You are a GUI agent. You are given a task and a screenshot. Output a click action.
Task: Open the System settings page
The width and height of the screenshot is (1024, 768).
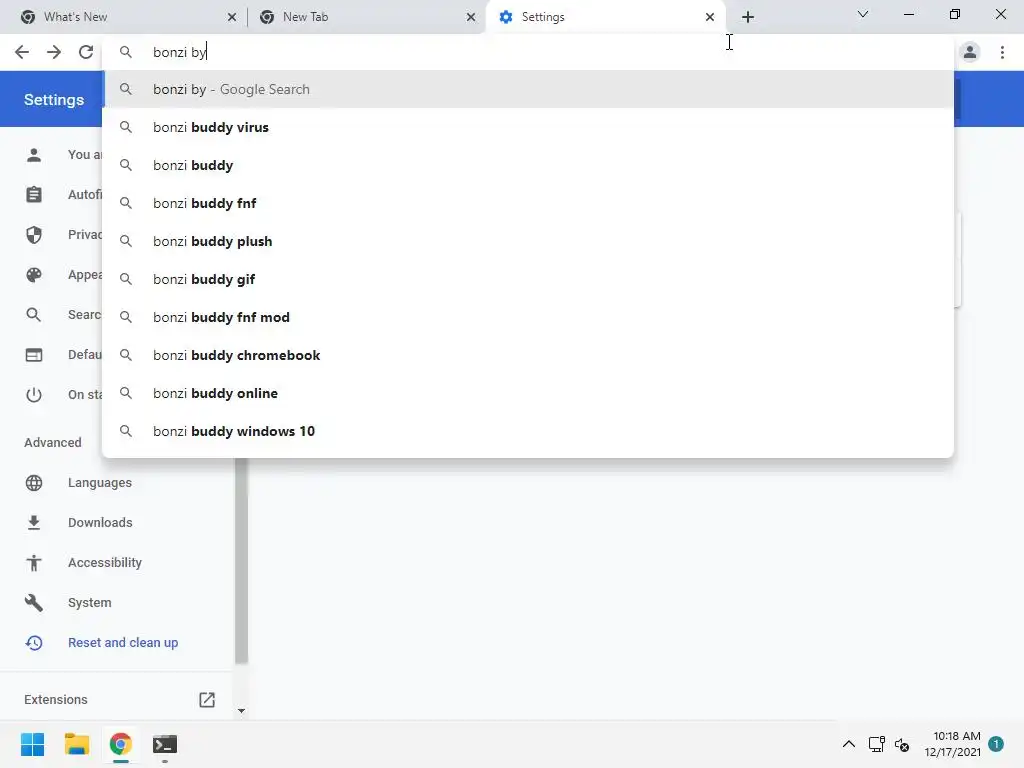[x=89, y=603]
